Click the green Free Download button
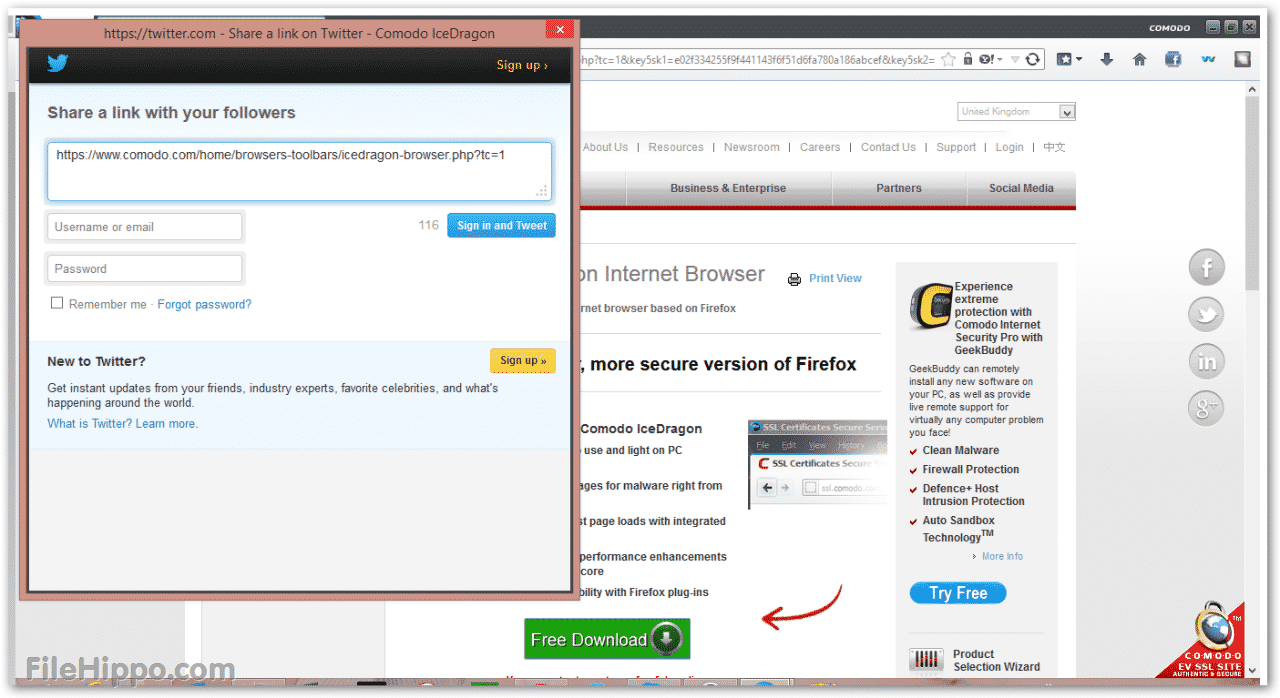 pos(606,639)
